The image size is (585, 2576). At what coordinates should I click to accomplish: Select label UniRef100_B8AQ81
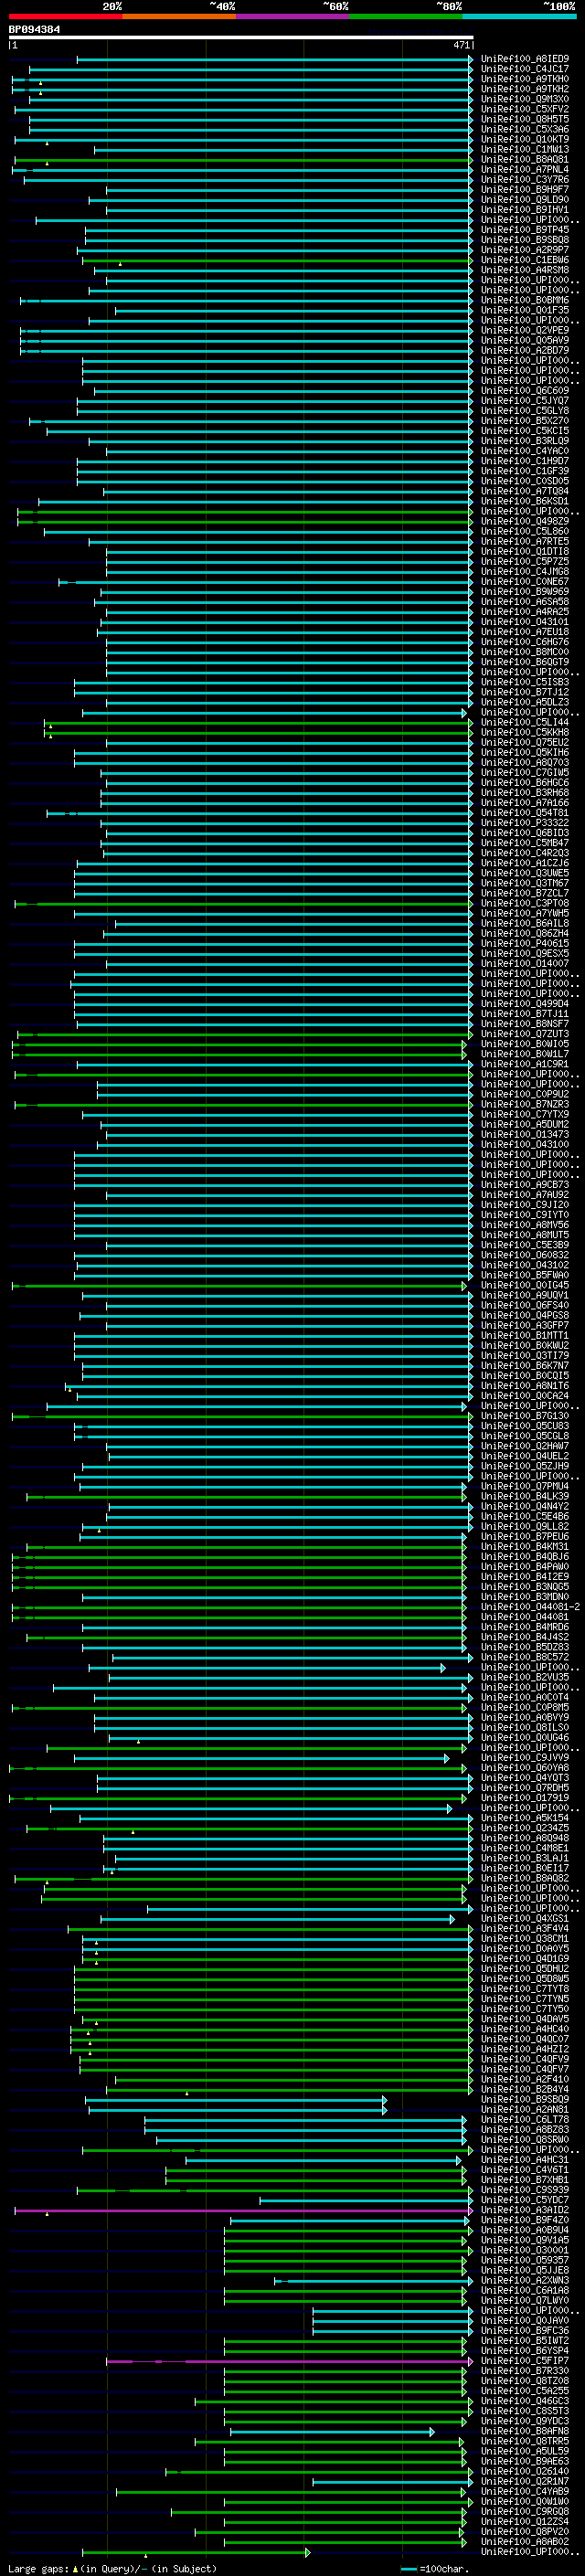[524, 159]
